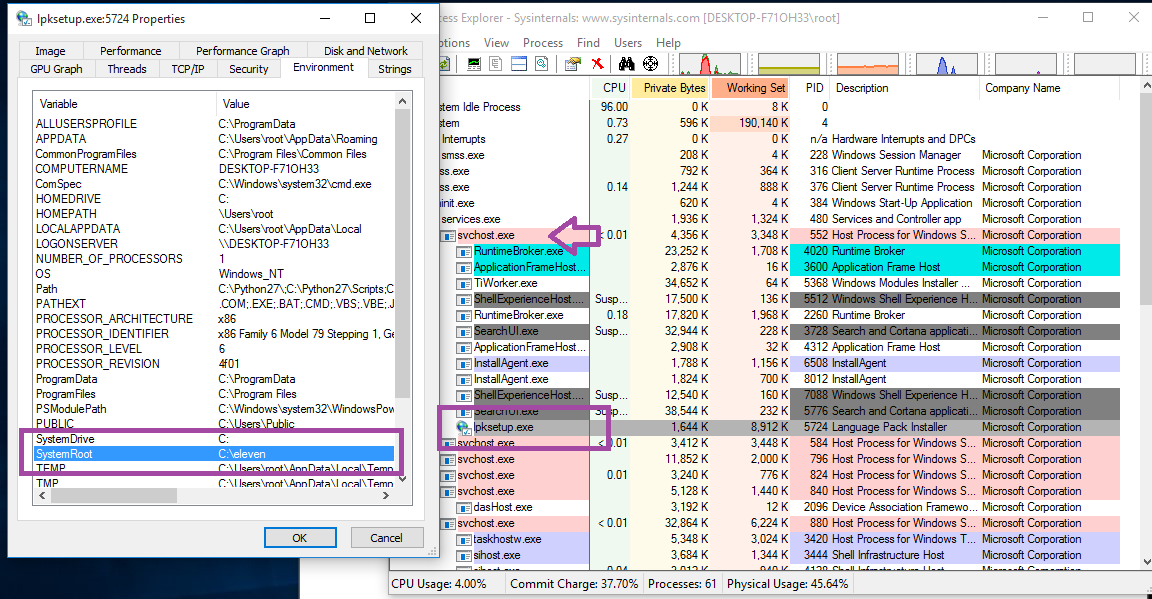Switch to the Disk and Network tab
The width and height of the screenshot is (1152, 599).
(x=365, y=51)
